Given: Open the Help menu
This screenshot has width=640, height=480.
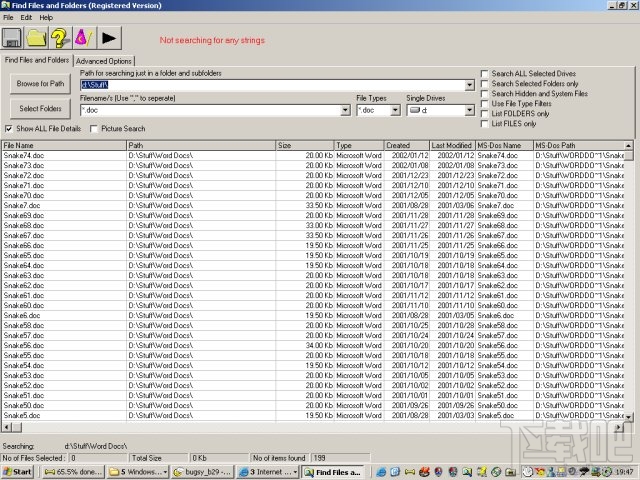Looking at the screenshot, I should 46,18.
